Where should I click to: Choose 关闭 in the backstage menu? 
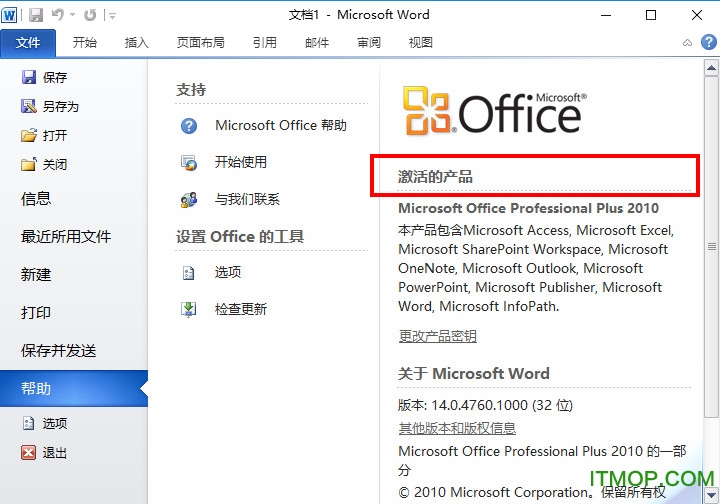pyautogui.click(x=55, y=164)
